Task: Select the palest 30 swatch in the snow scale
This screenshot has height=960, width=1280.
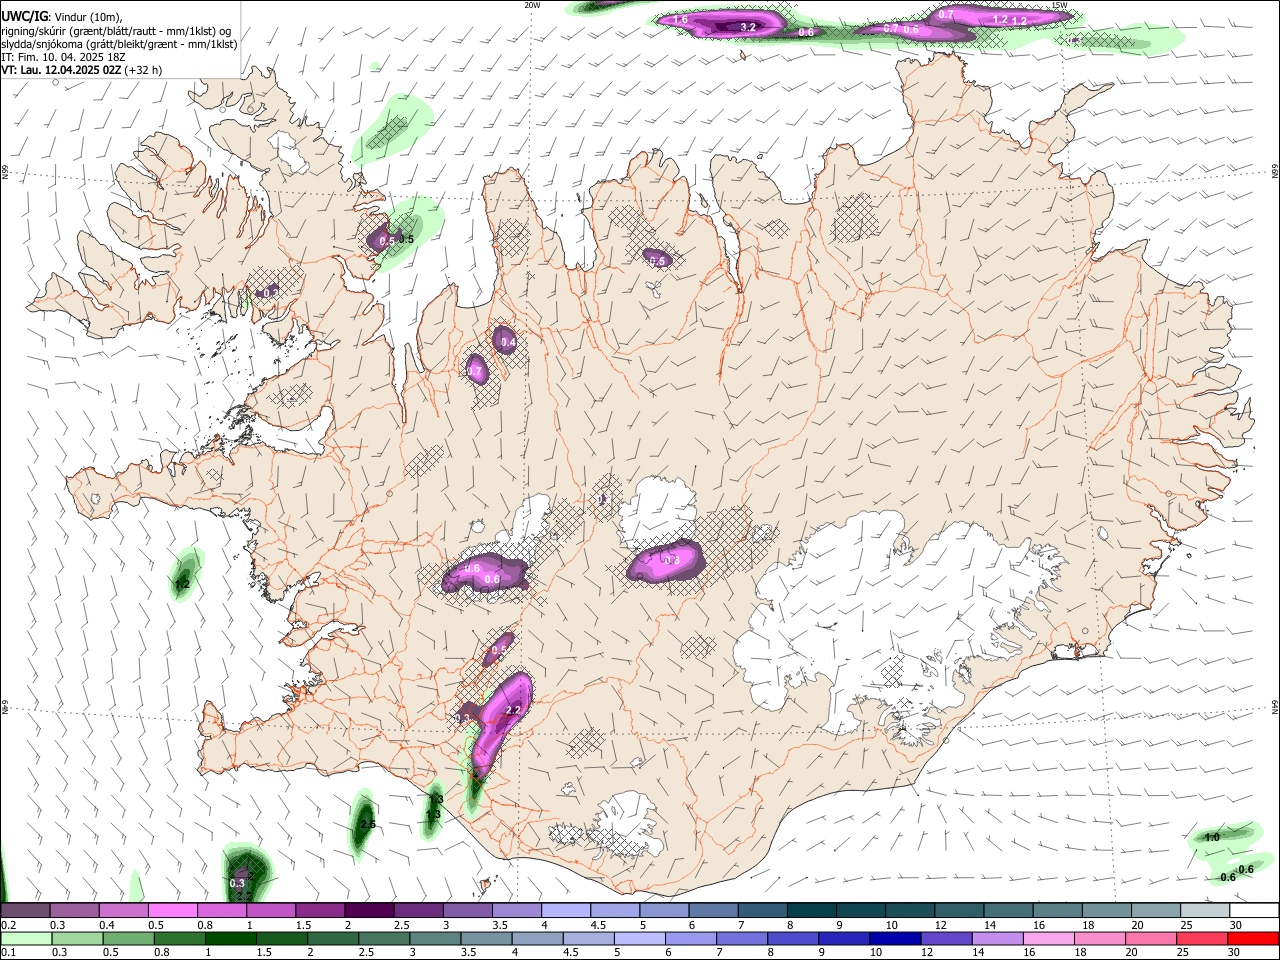Action: (1254, 910)
